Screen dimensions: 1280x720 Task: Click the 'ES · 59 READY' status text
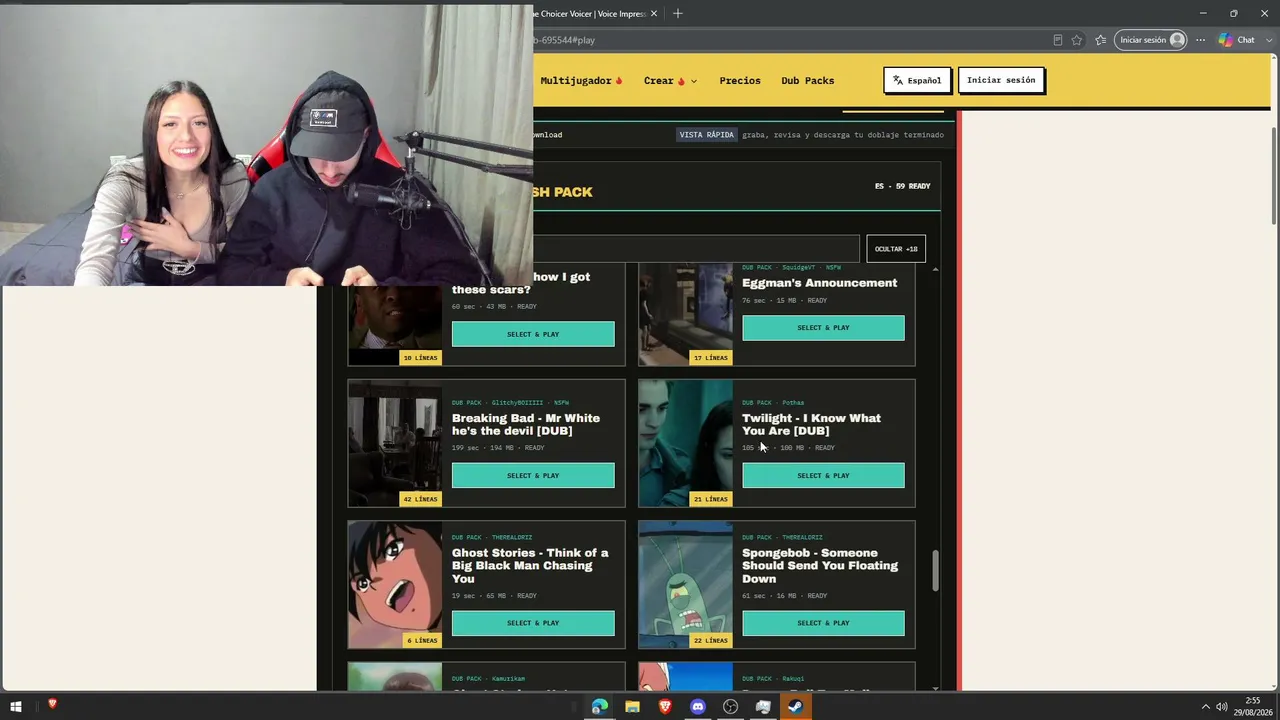[903, 186]
